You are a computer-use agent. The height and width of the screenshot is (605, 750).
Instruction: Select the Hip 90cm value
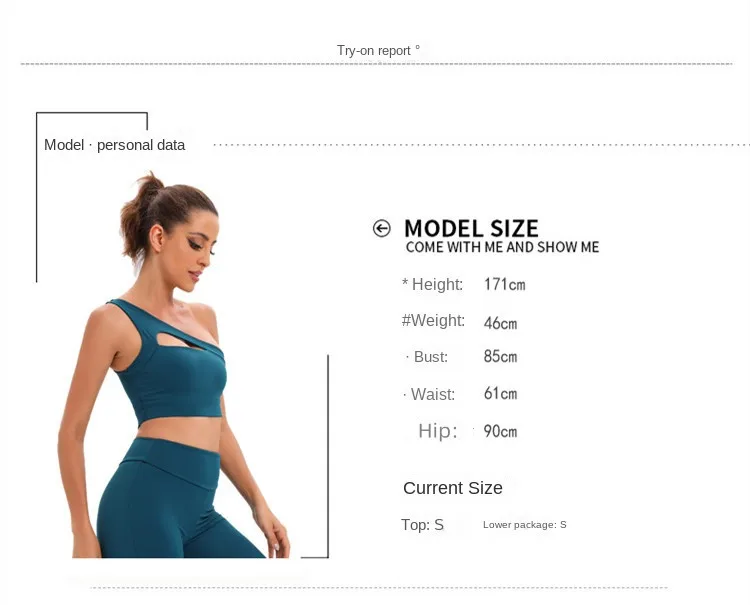(500, 431)
